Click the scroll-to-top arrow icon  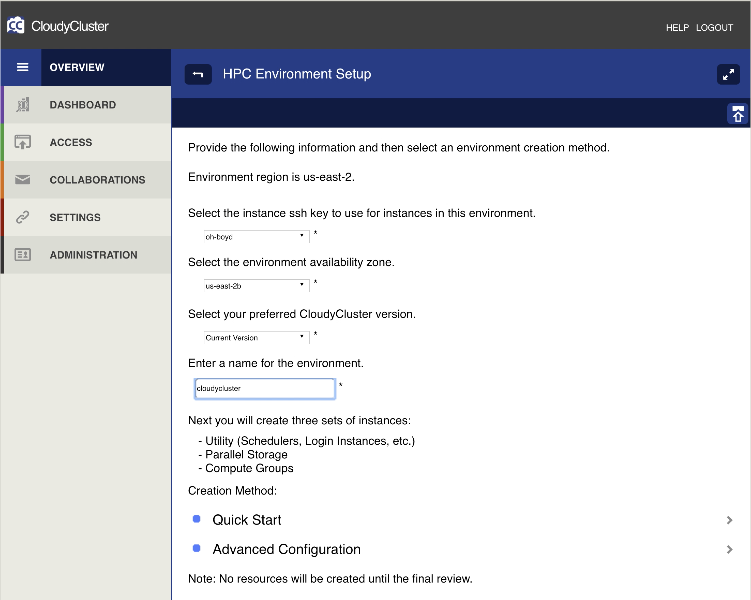738,114
